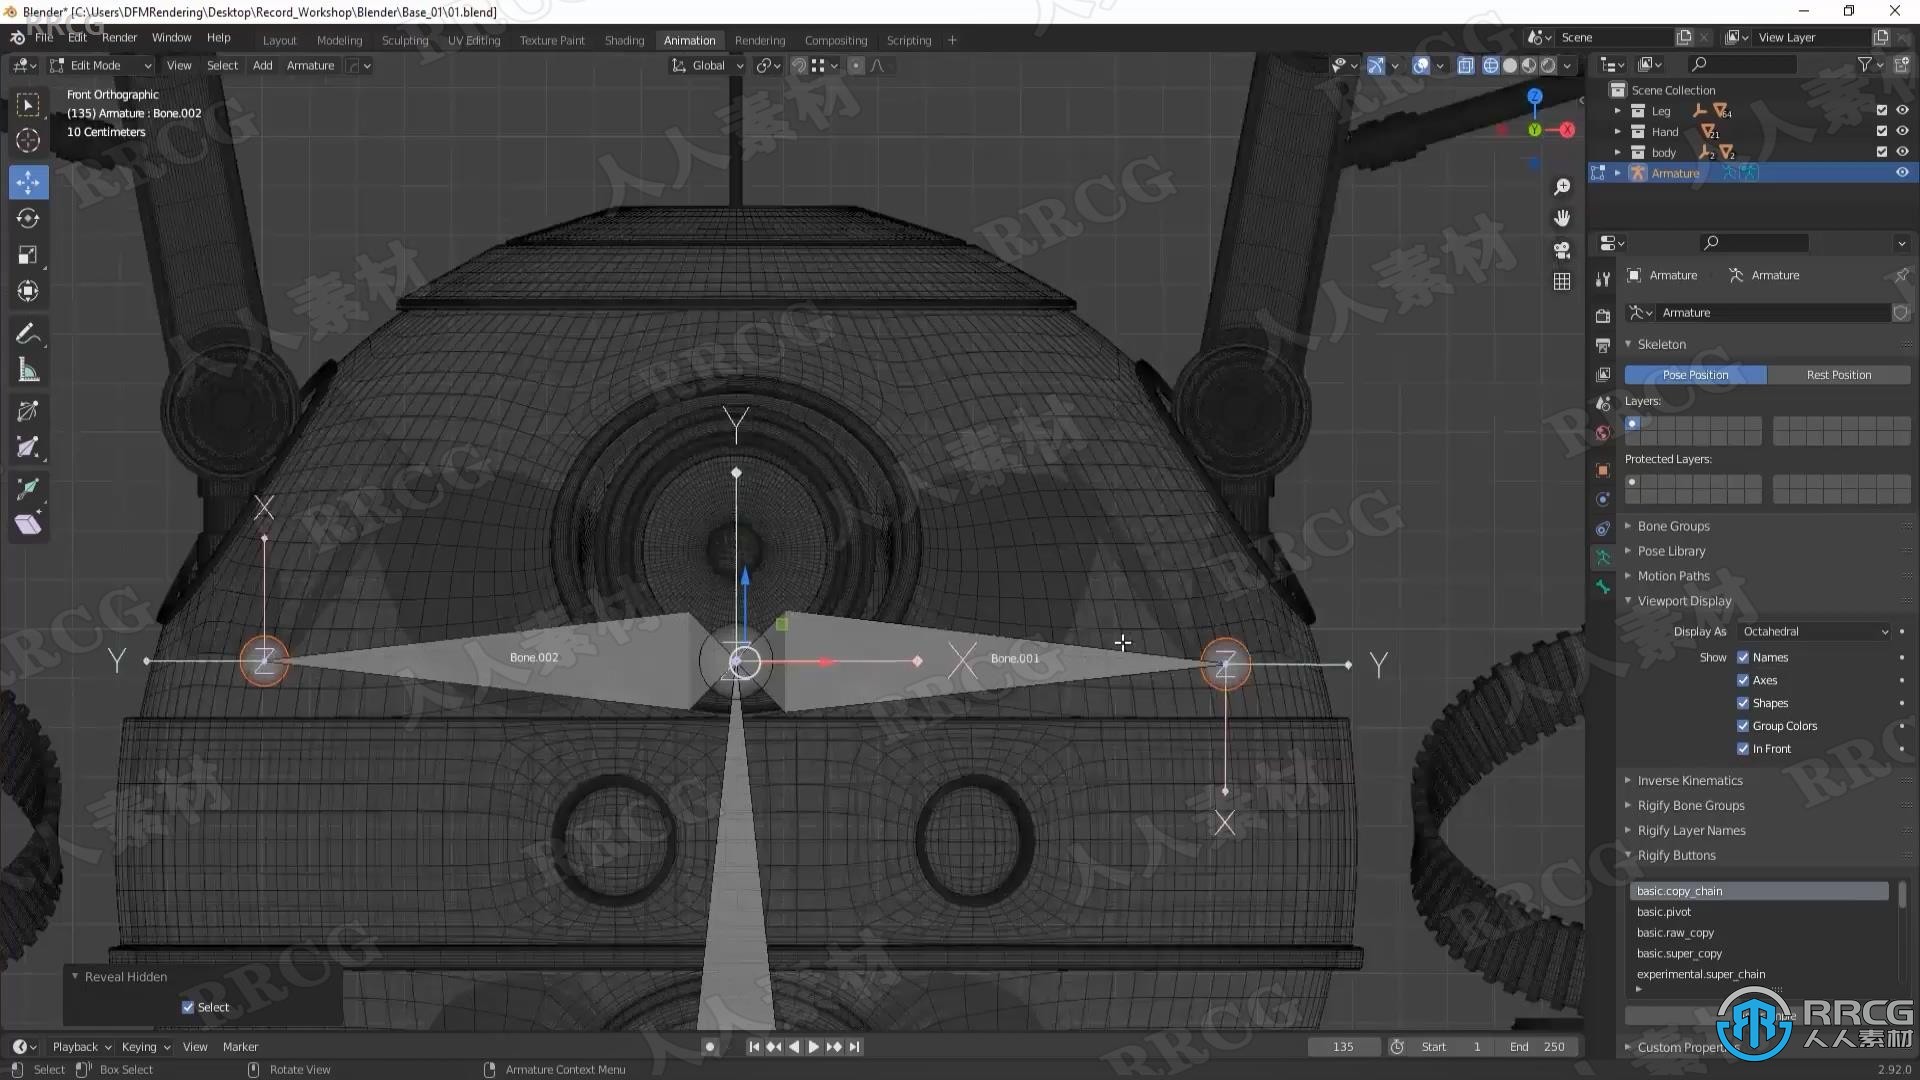1920x1080 pixels.
Task: Activate the Move tool
Action: click(x=28, y=182)
